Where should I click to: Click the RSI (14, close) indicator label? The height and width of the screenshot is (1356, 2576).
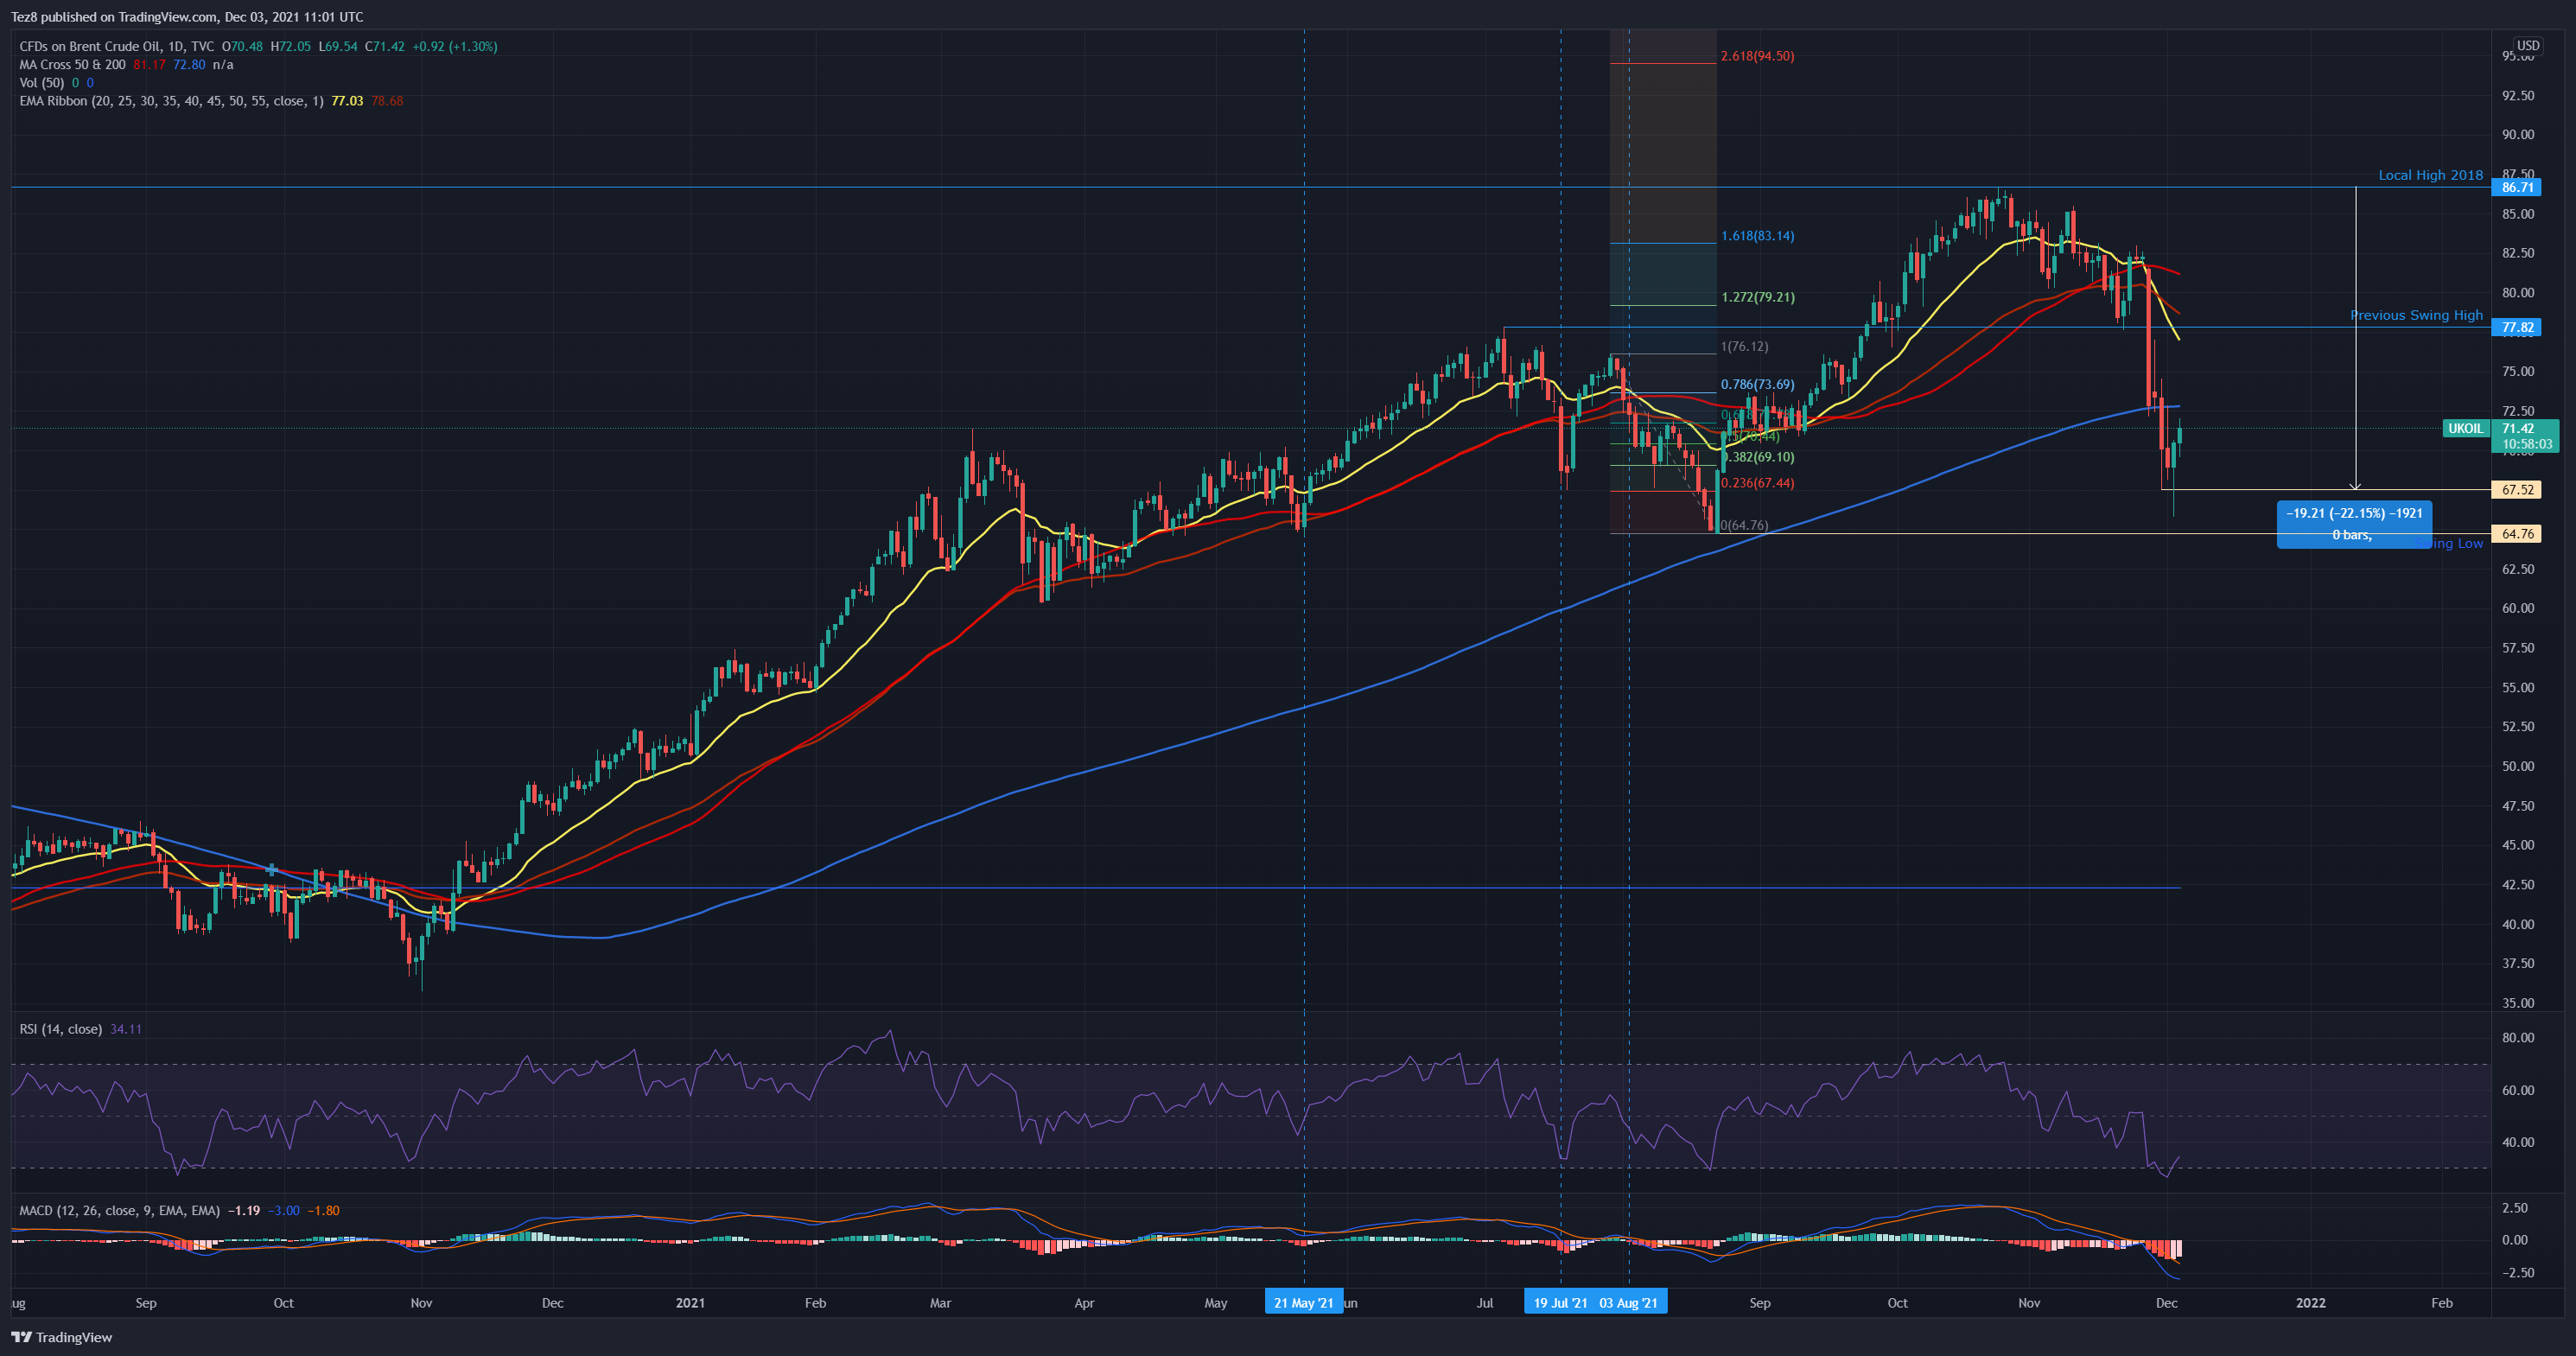60,1028
